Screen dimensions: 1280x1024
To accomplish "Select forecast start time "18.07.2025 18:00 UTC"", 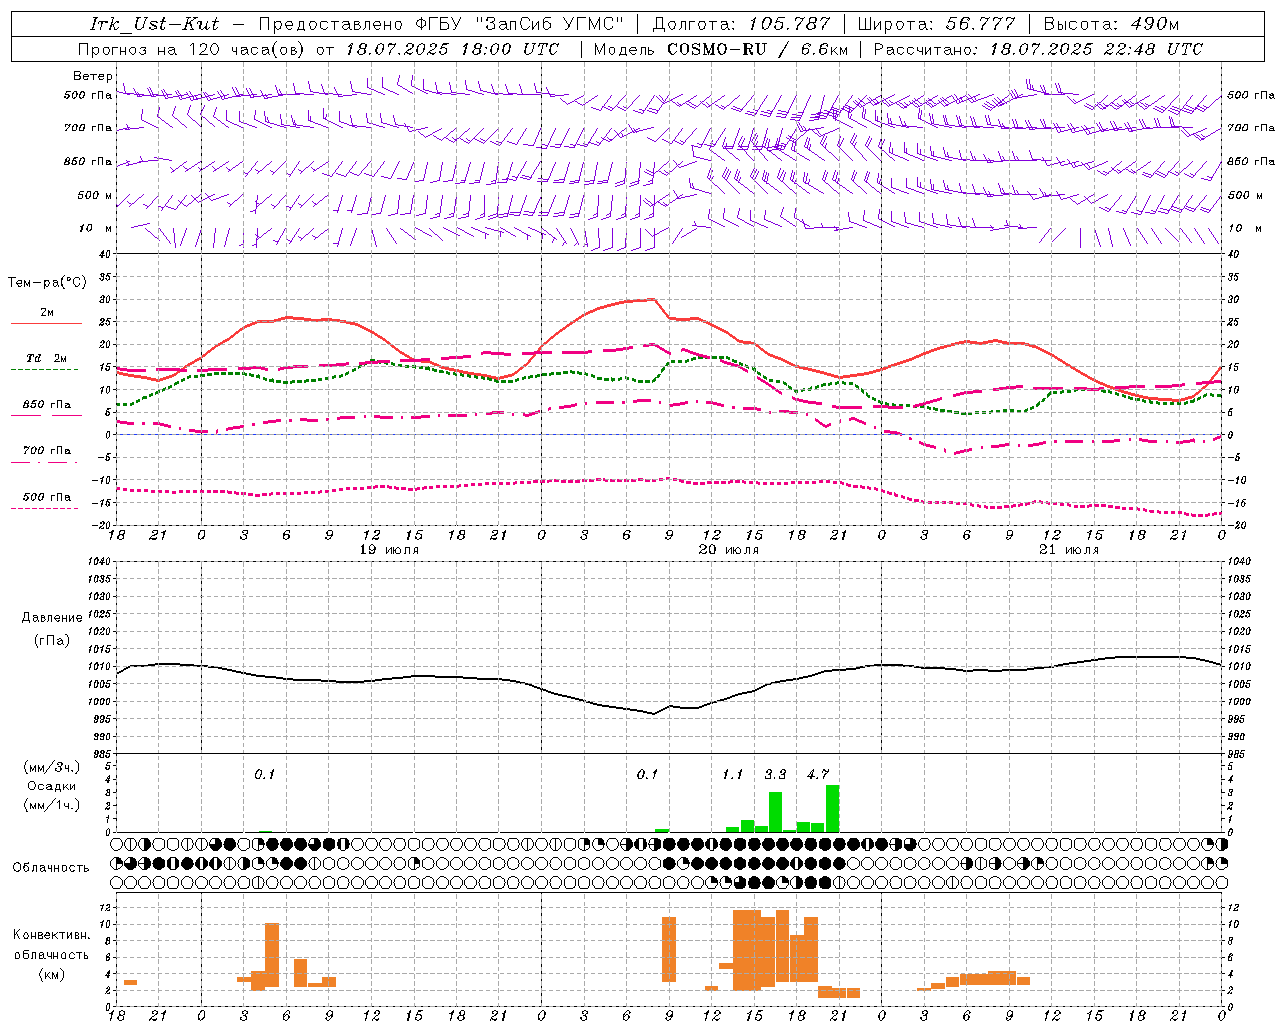I will pos(453,49).
